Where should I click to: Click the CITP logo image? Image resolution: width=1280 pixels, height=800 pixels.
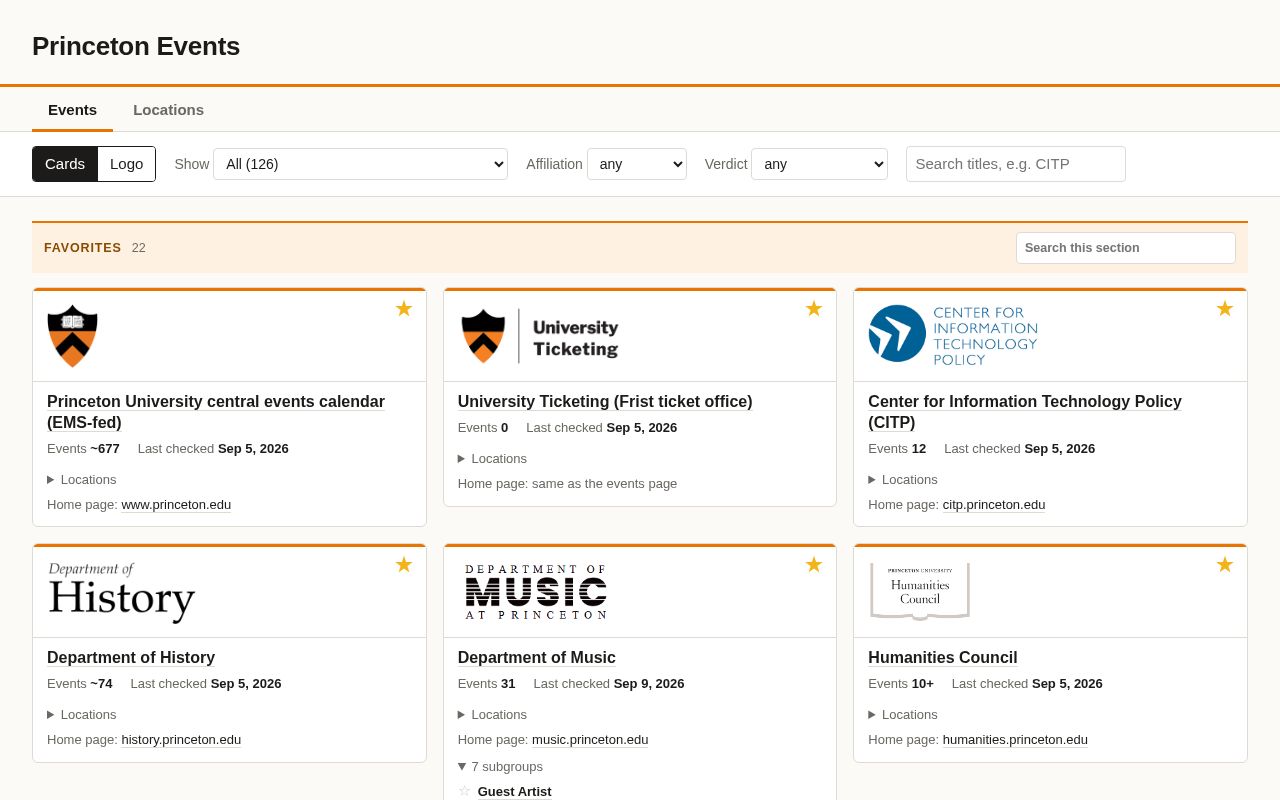[x=953, y=334]
